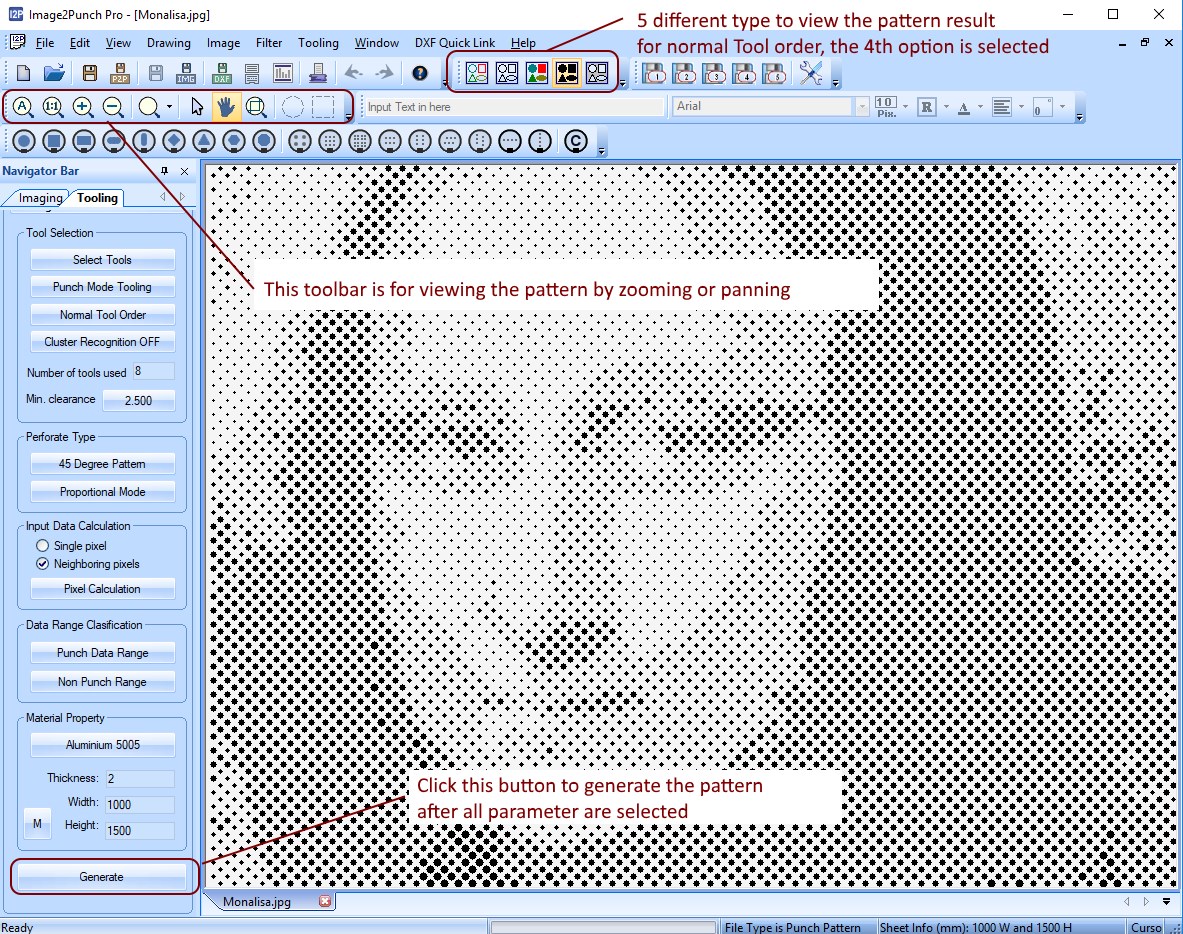Click the Aluminium 5005 material button
The height and width of the screenshot is (934, 1183).
click(x=103, y=745)
